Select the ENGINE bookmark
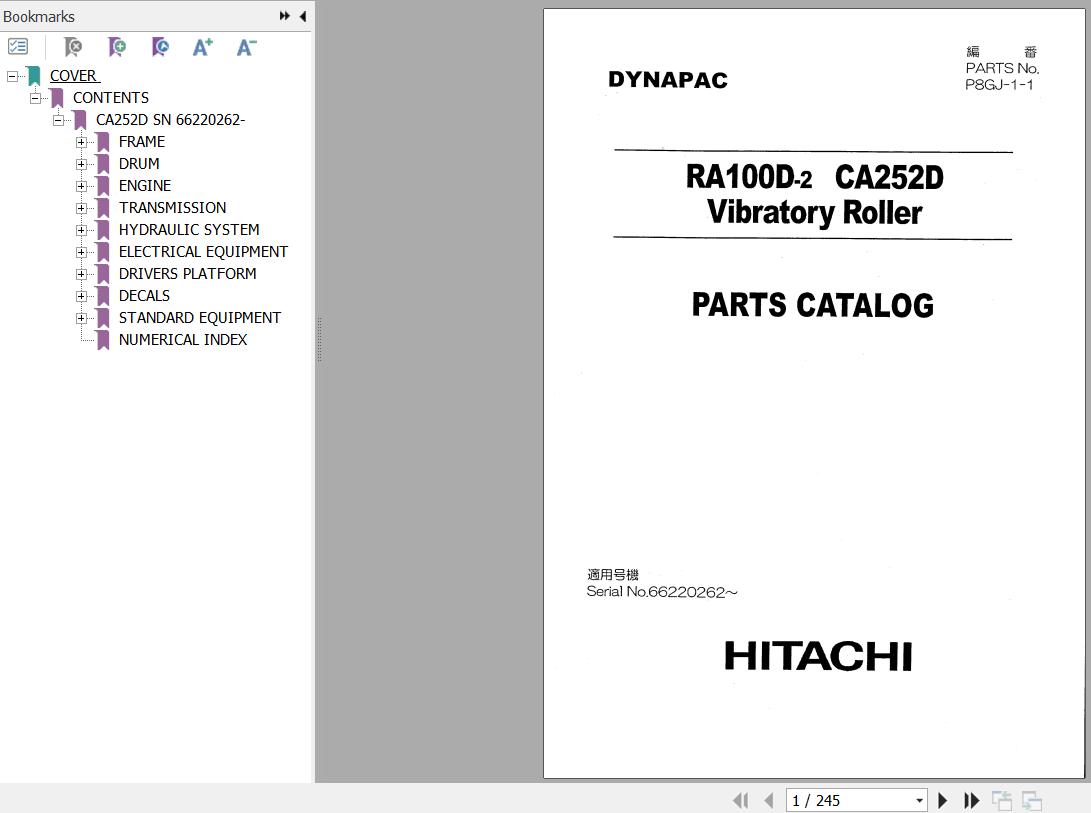The width and height of the screenshot is (1091, 813). click(144, 186)
